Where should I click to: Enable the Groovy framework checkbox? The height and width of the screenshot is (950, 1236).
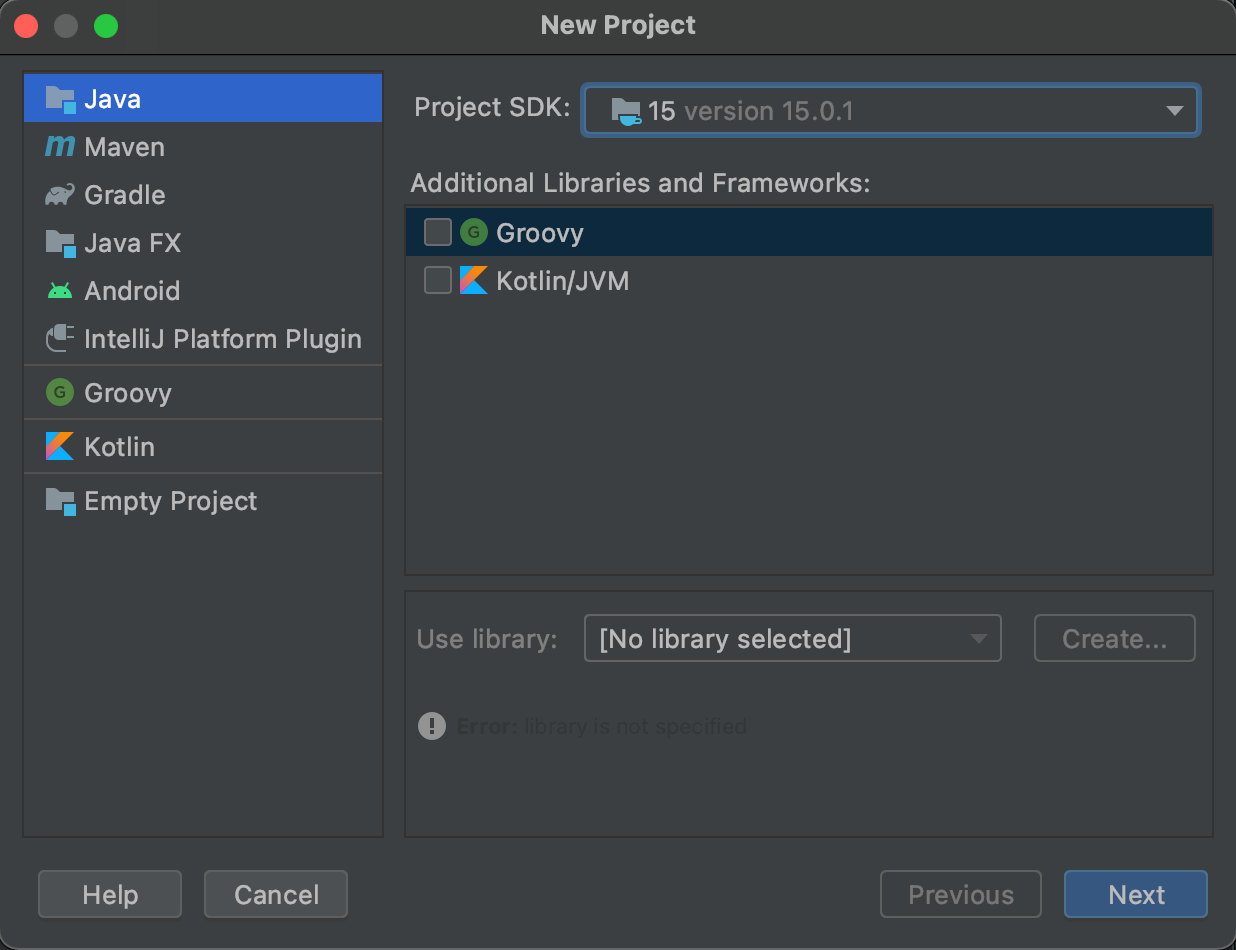click(x=438, y=232)
